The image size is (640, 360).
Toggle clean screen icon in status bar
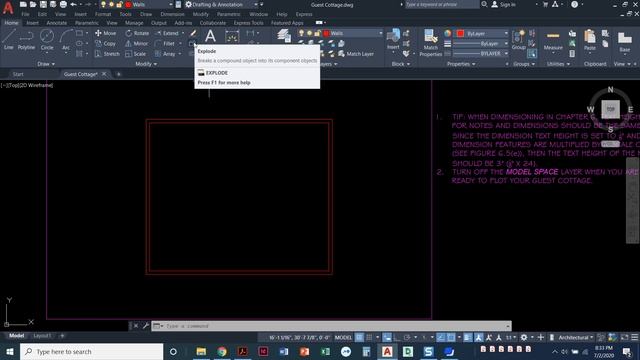624,337
